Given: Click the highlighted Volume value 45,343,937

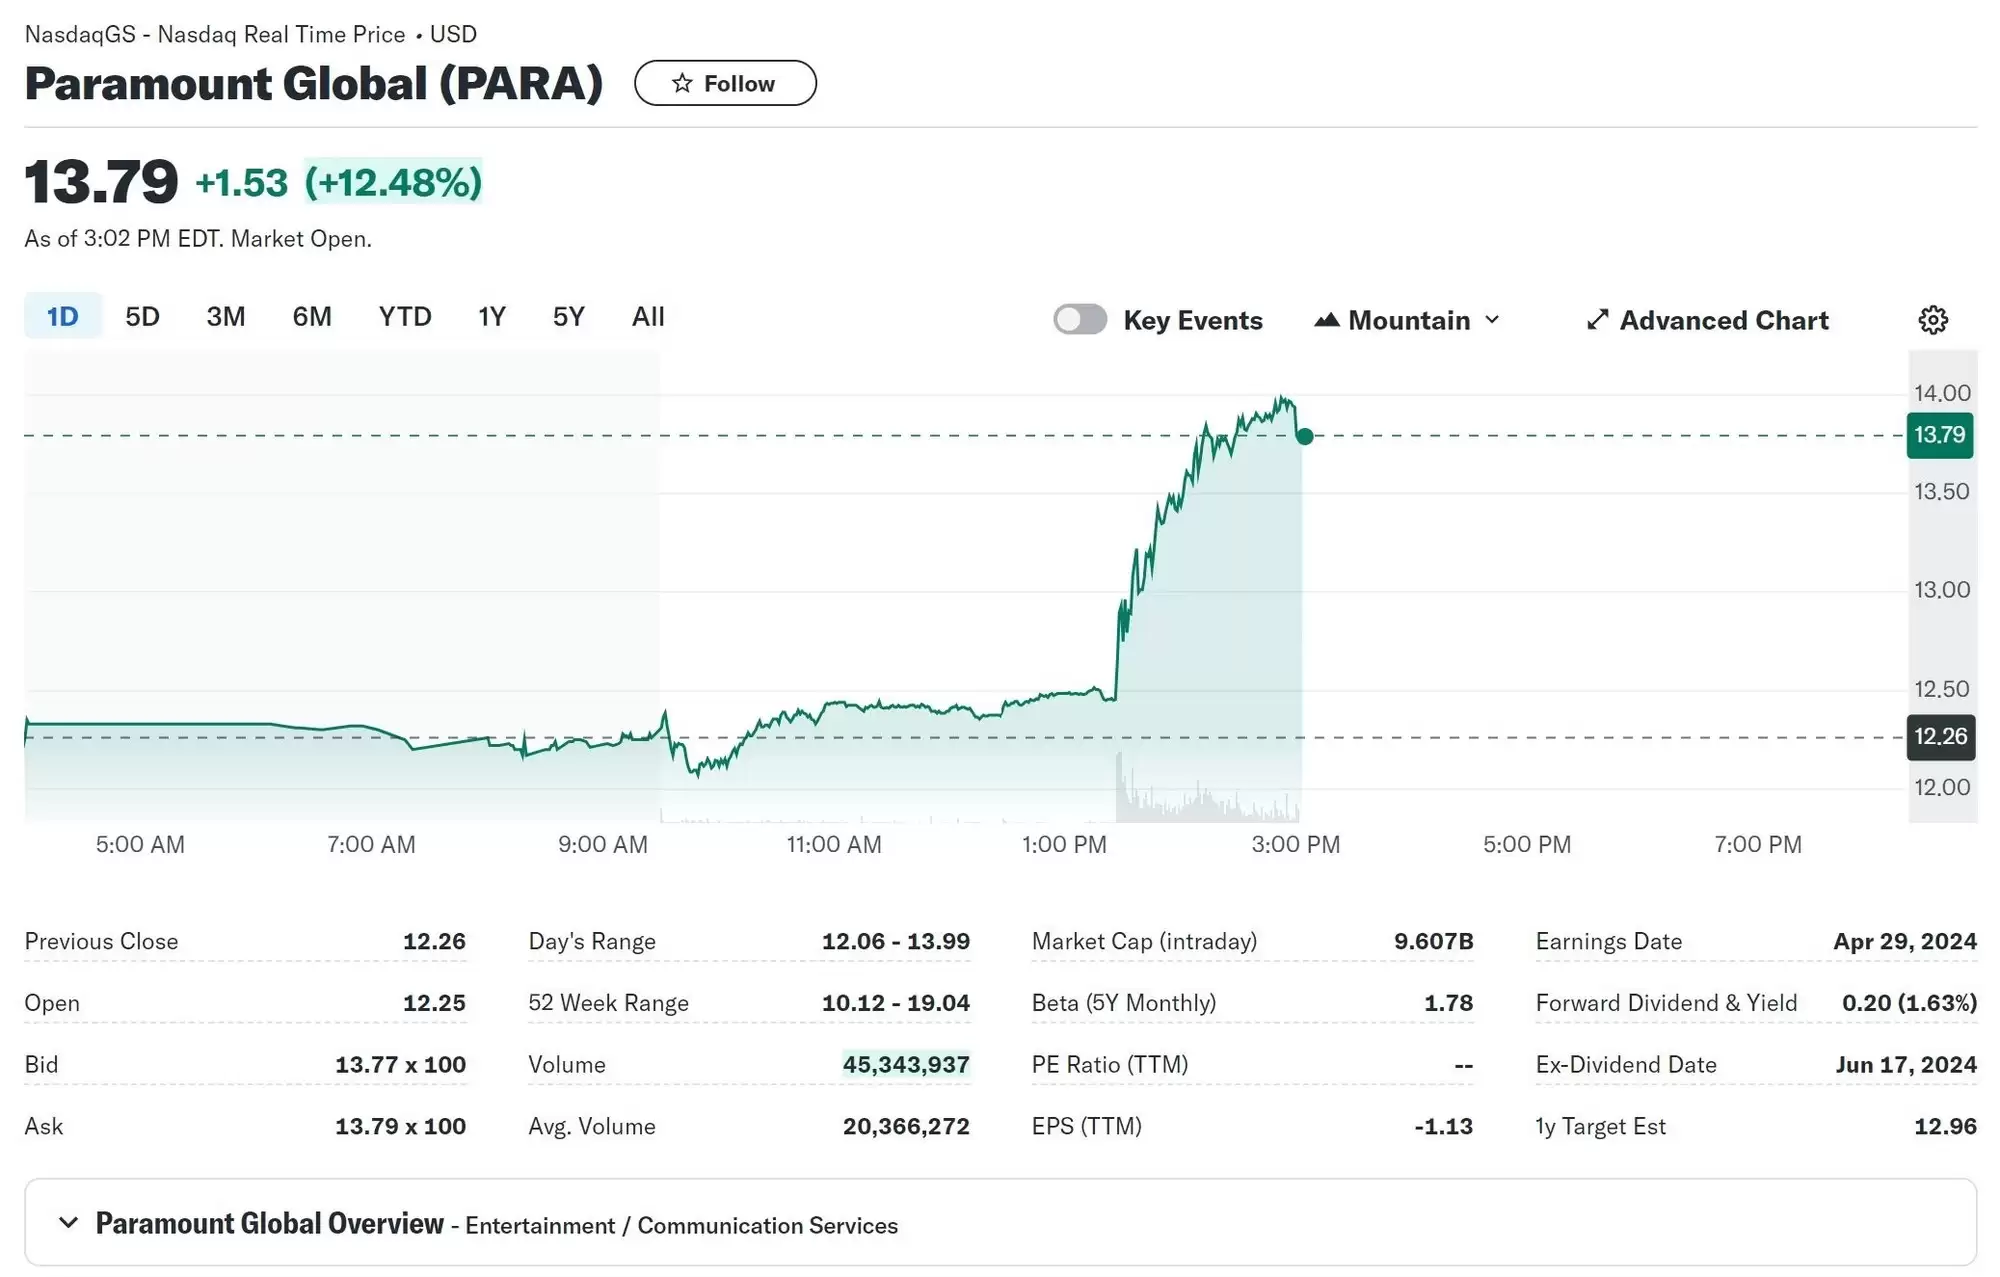Looking at the screenshot, I should coord(906,1064).
